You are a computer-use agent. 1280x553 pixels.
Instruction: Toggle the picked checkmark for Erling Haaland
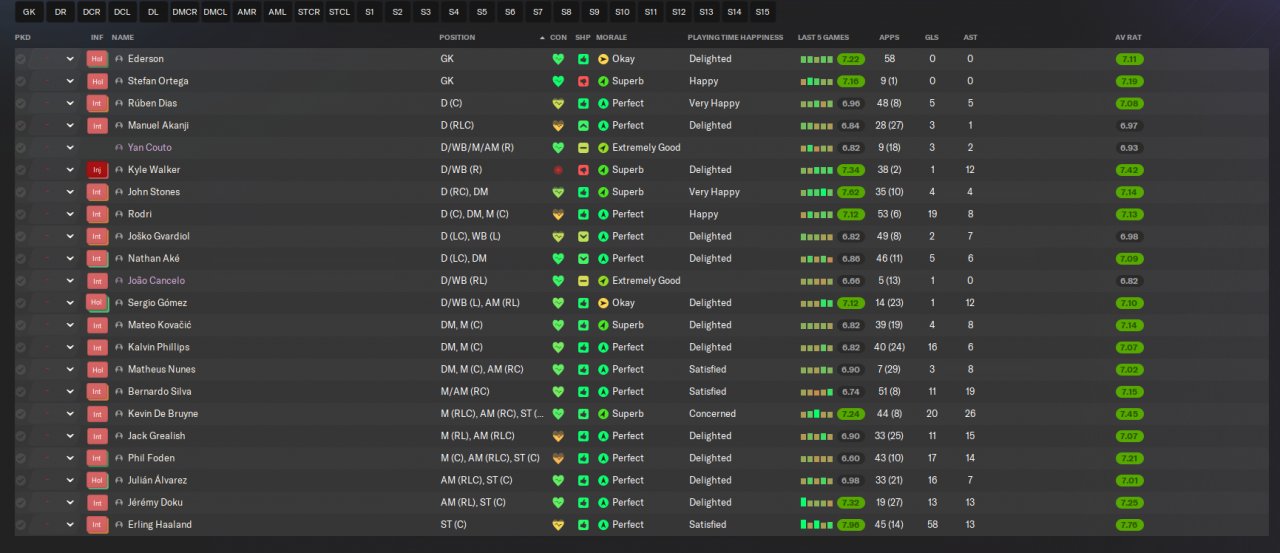click(21, 525)
